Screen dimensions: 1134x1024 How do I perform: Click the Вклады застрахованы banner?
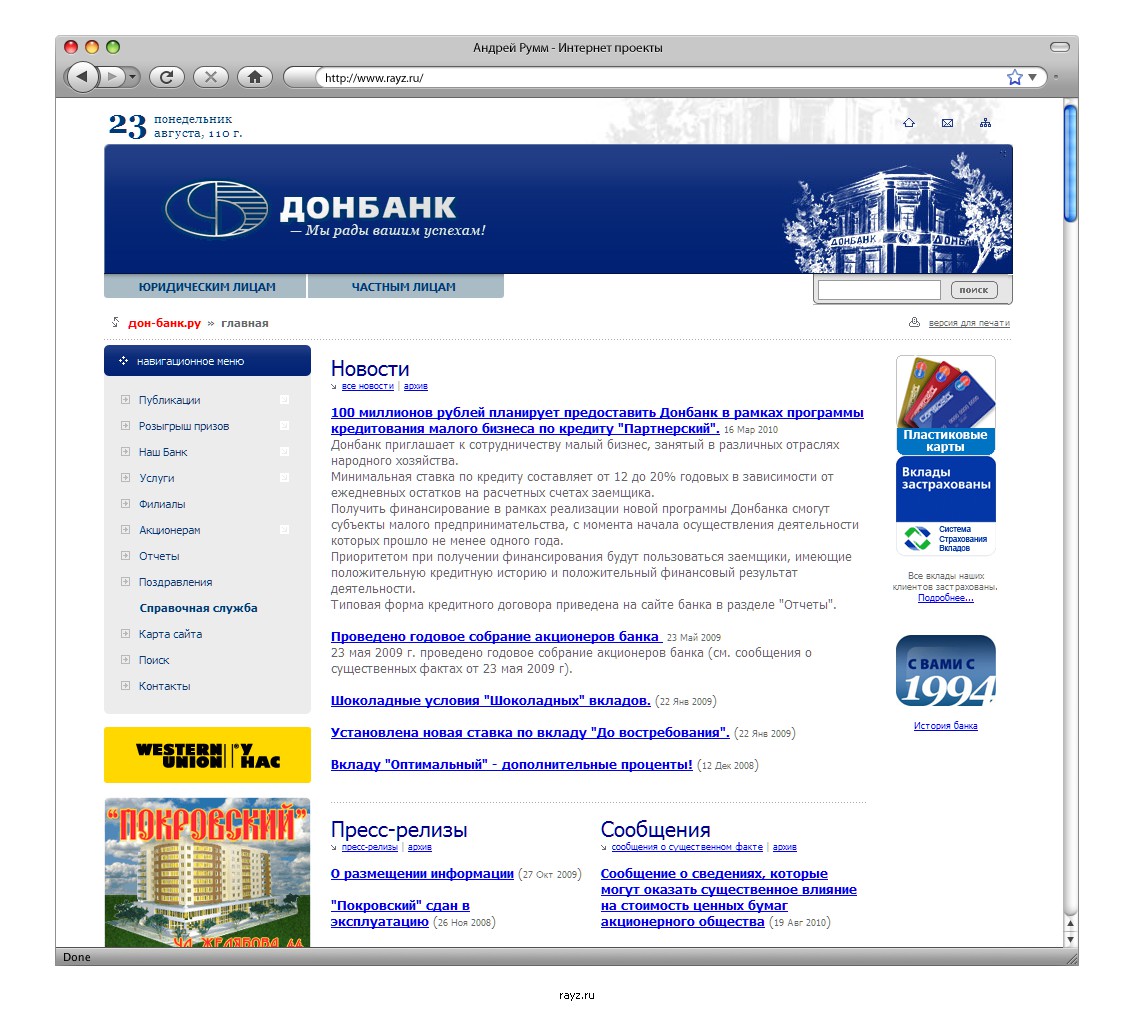click(x=946, y=505)
